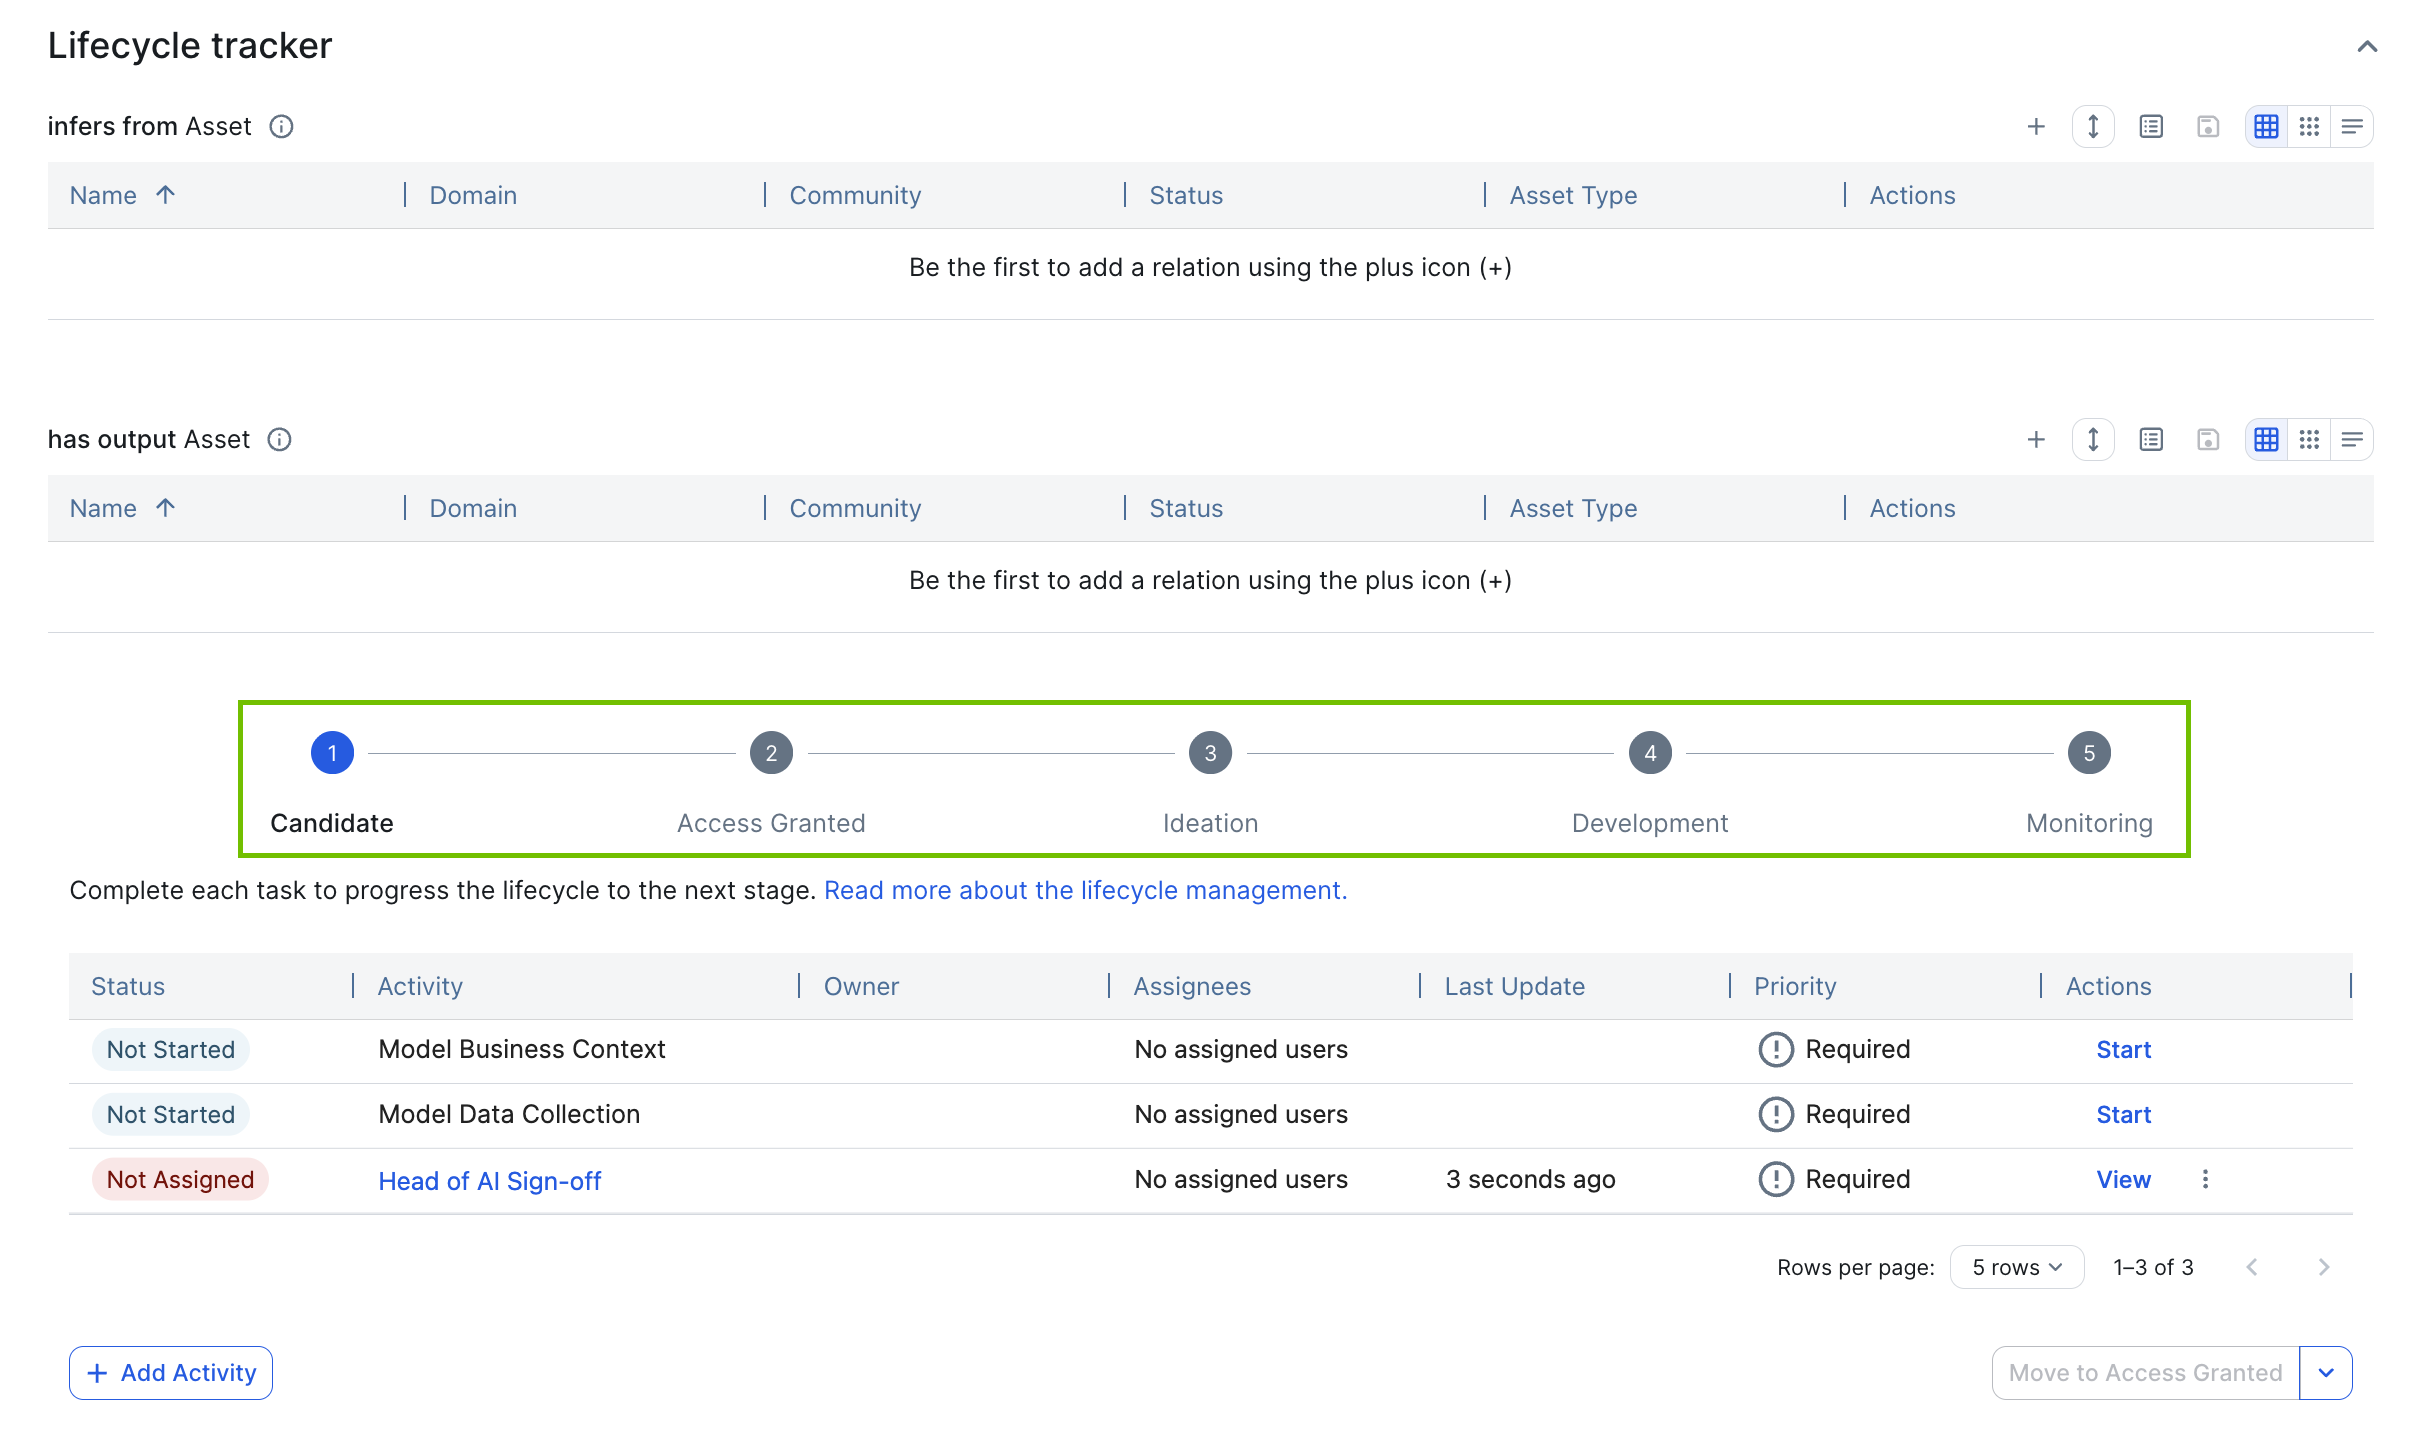This screenshot has width=2424, height=1434.
Task: Switch infers from Asset to table view
Action: (x=2266, y=127)
